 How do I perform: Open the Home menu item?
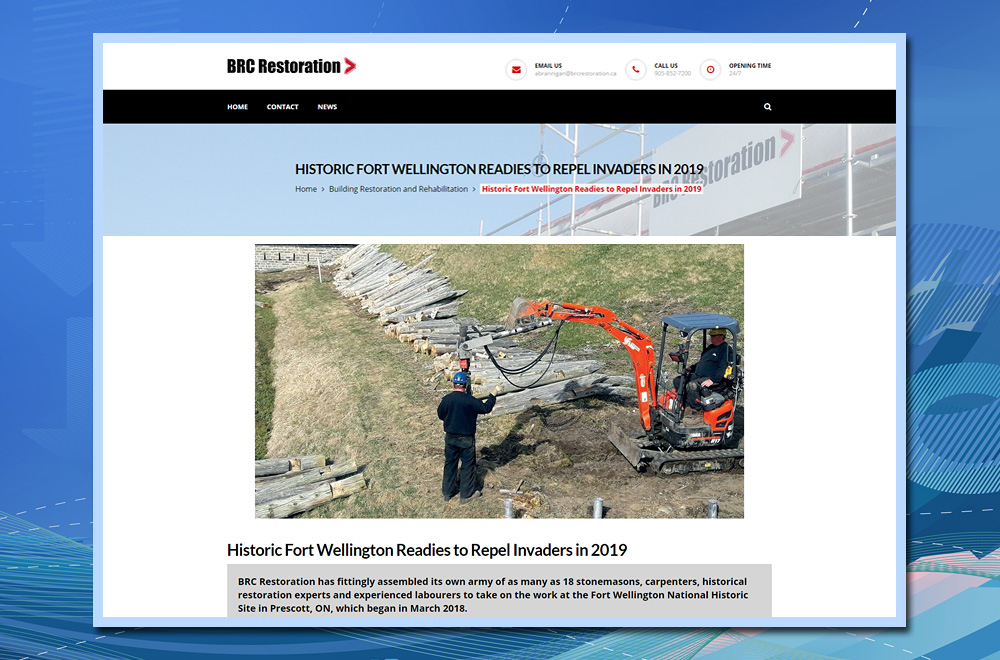click(x=237, y=107)
